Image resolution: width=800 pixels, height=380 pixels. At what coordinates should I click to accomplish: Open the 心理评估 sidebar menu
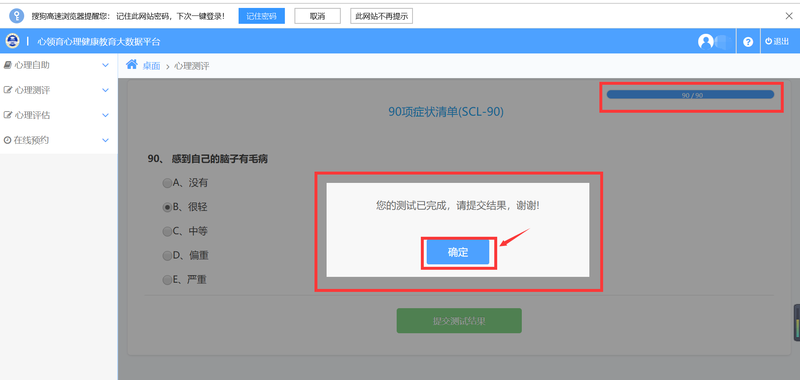tap(59, 115)
